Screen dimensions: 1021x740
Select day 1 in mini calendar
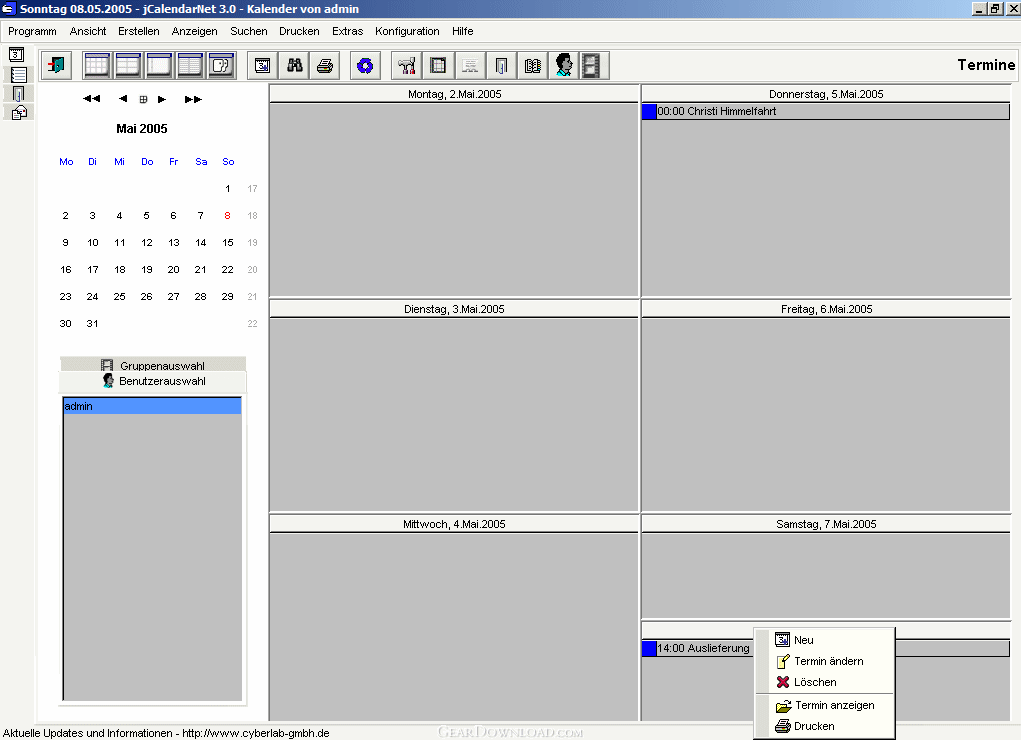[x=227, y=188]
